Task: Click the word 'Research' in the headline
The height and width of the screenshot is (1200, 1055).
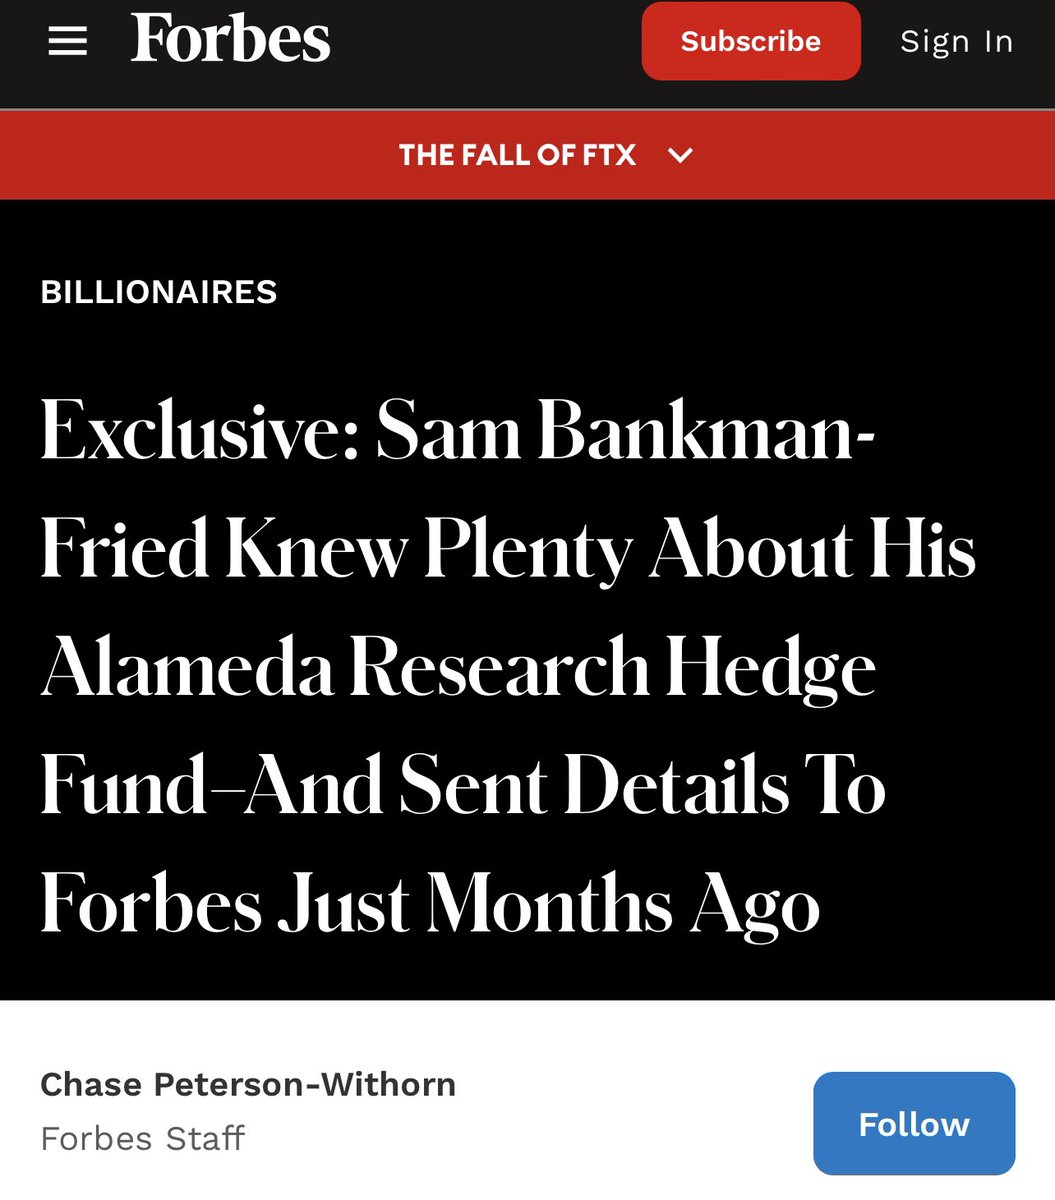Action: [499, 668]
